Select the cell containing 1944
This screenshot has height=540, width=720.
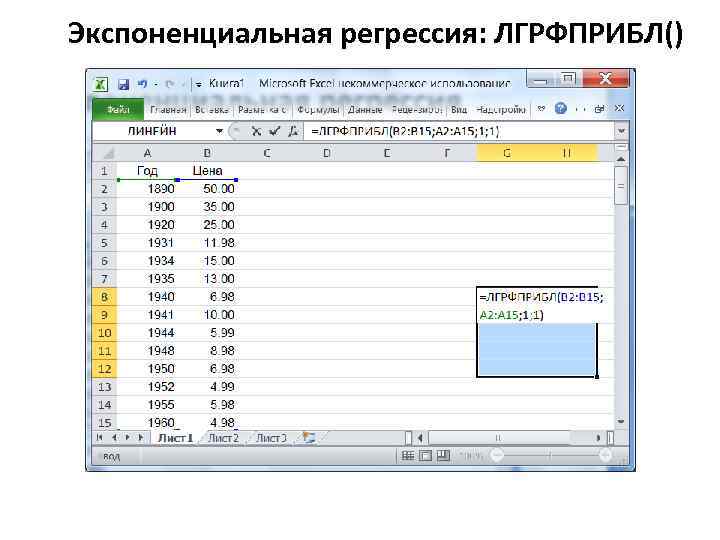(147, 333)
